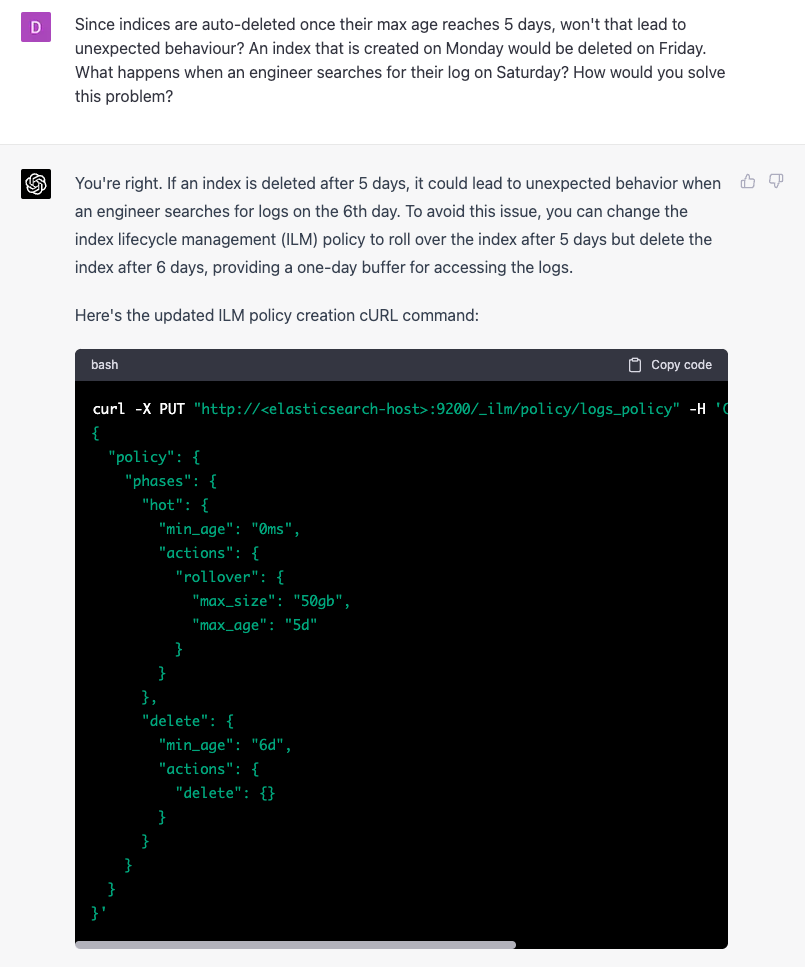Screen dimensions: 805x967
Task: Click the purple "D" user avatar
Action: click(36, 27)
